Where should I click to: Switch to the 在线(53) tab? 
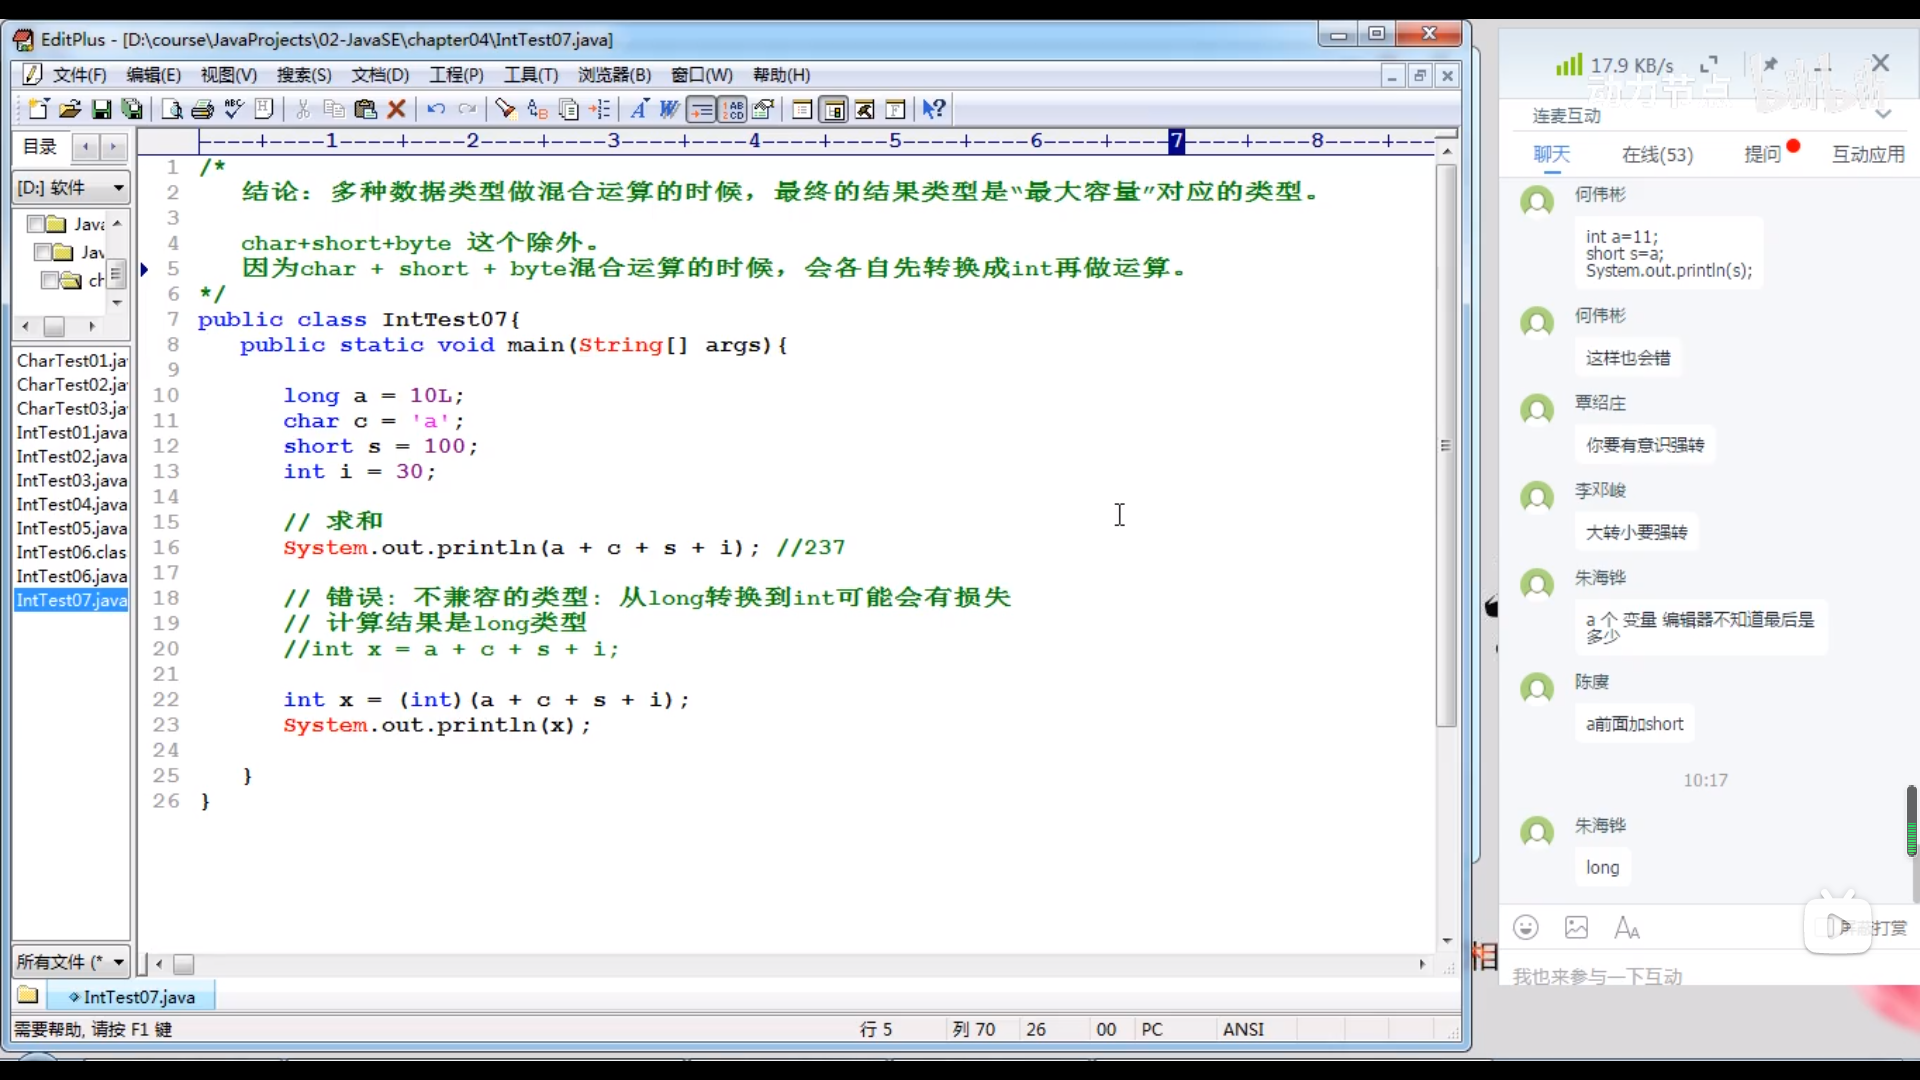[1657, 154]
